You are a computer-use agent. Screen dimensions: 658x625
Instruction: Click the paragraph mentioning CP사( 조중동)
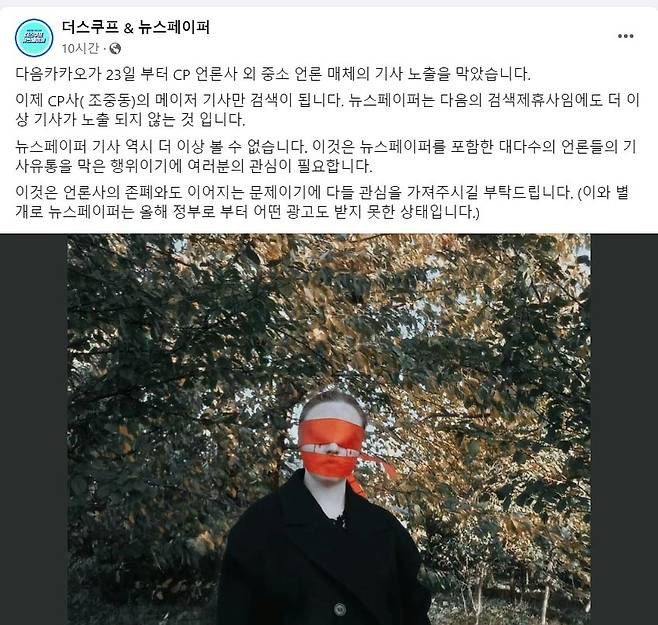point(327,110)
